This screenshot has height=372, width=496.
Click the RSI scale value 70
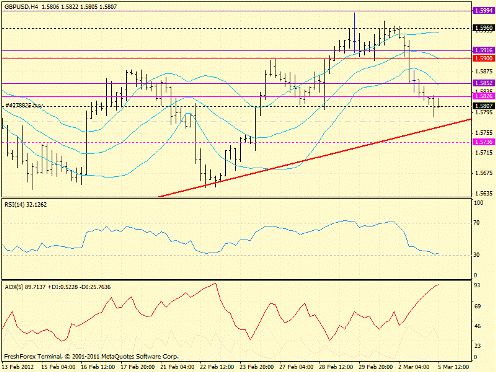477,223
